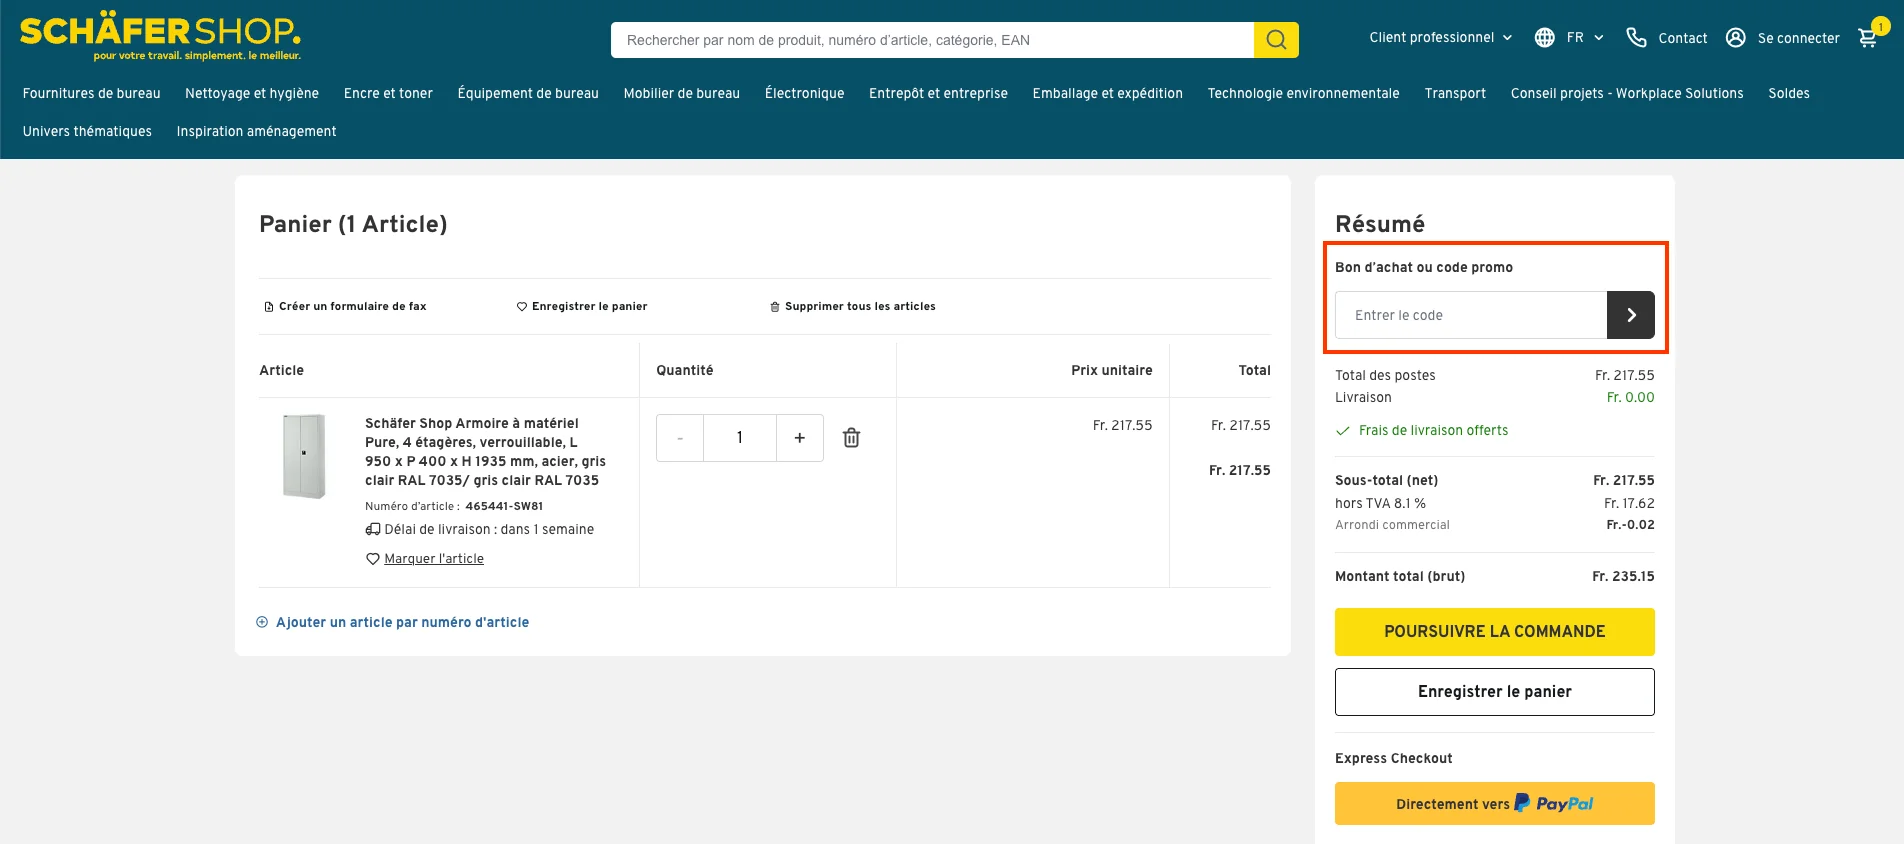Image resolution: width=1904 pixels, height=844 pixels.
Task: Open Entrepôt et entreprise menu
Action: pyautogui.click(x=938, y=93)
